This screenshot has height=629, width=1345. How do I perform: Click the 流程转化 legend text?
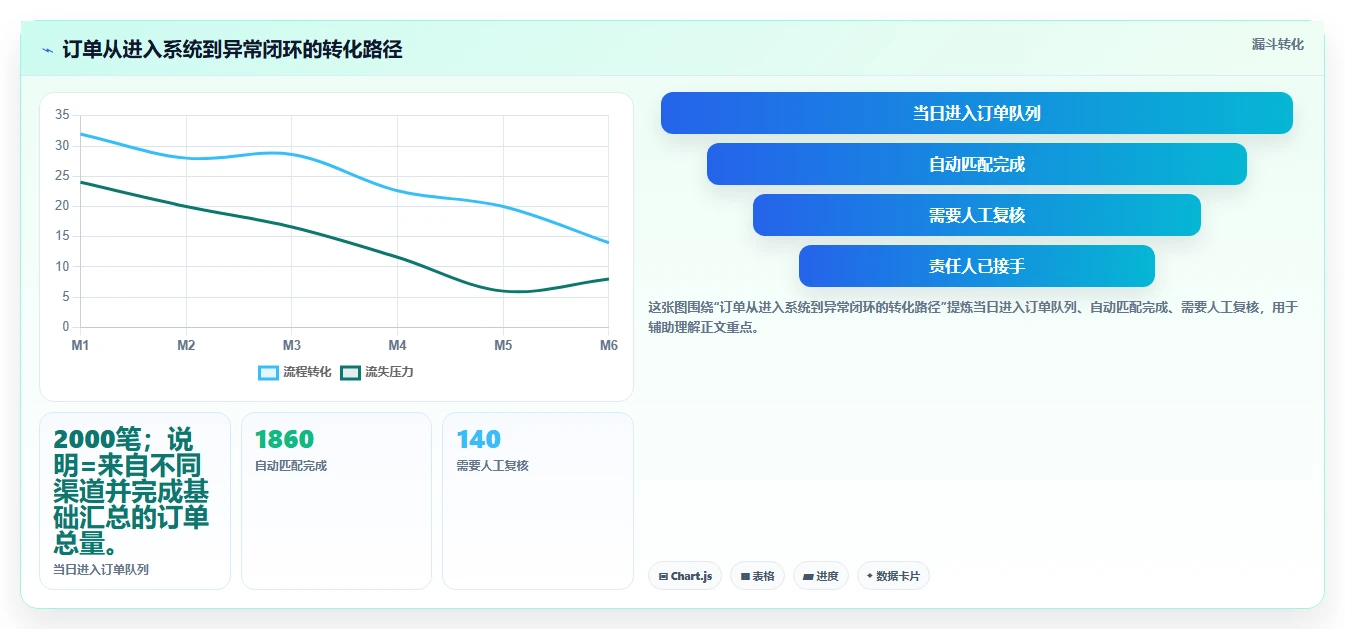307,372
